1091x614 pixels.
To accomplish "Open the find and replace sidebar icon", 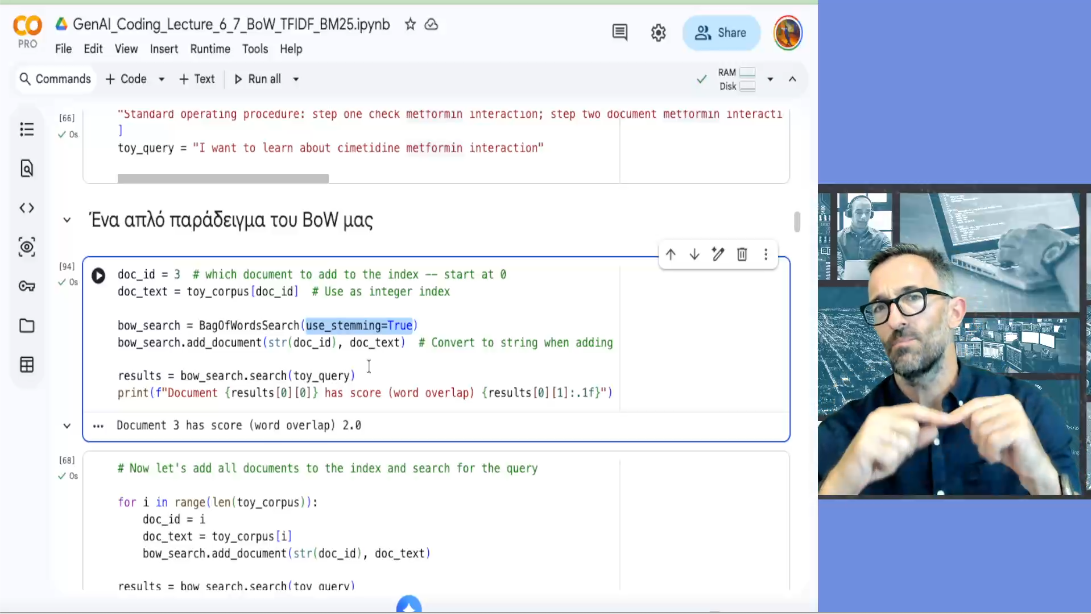I will (x=27, y=168).
